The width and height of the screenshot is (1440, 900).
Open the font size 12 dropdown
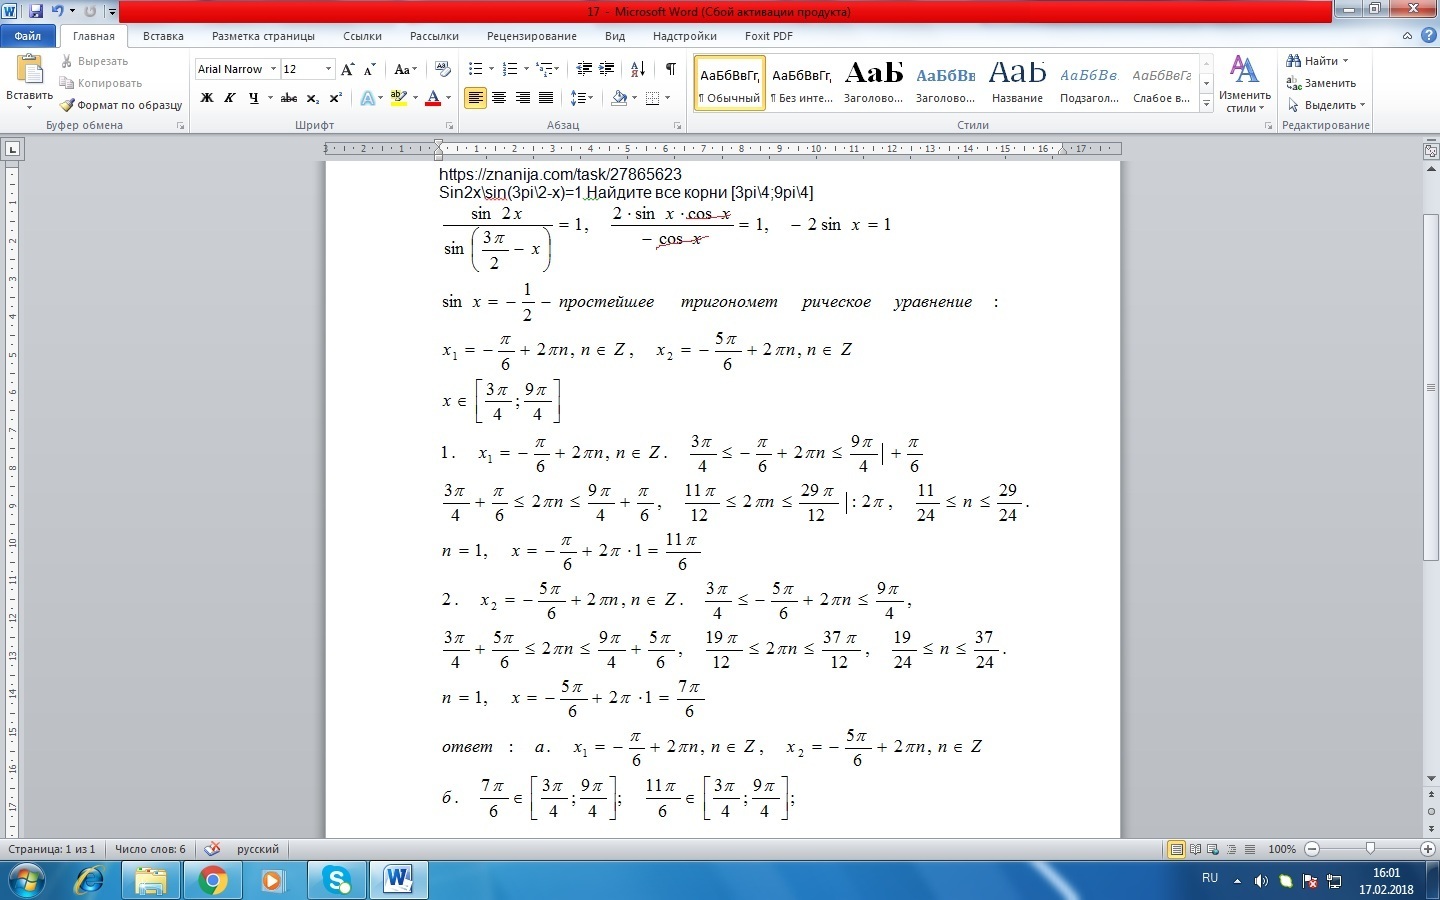click(328, 69)
